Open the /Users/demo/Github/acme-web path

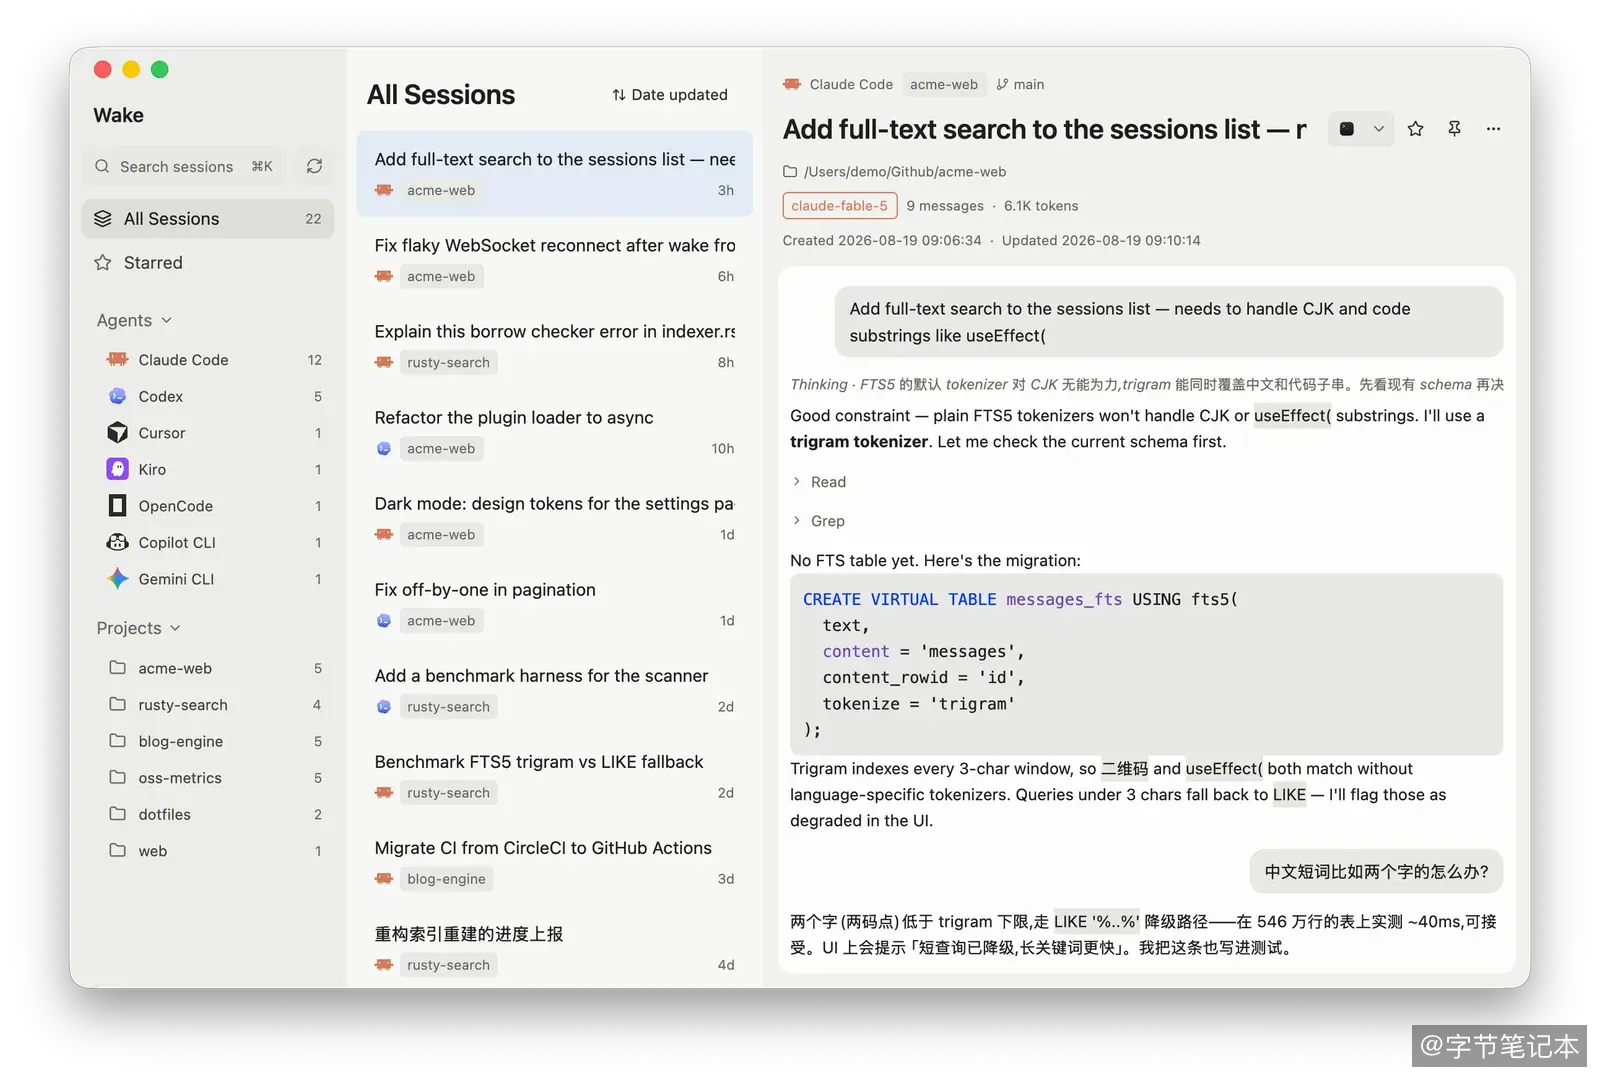905,171
